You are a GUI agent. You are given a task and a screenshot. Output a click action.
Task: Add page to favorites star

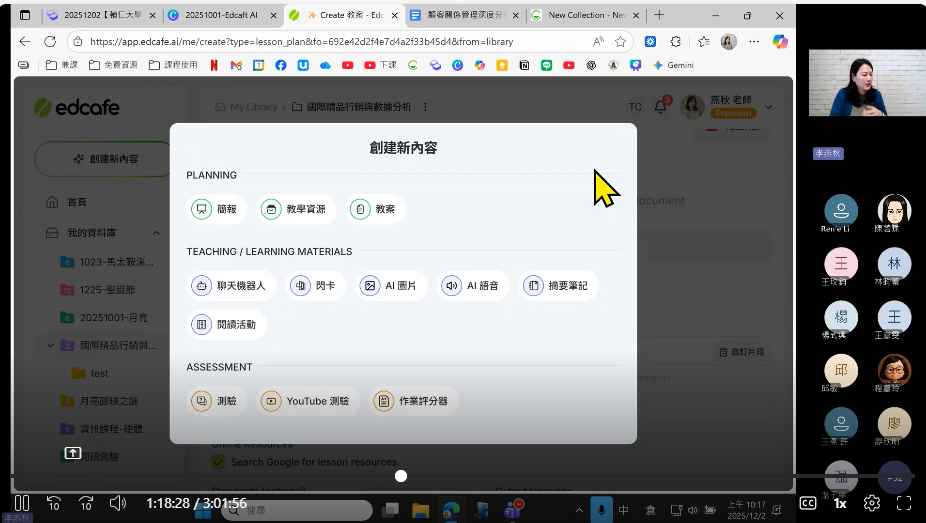coord(620,41)
